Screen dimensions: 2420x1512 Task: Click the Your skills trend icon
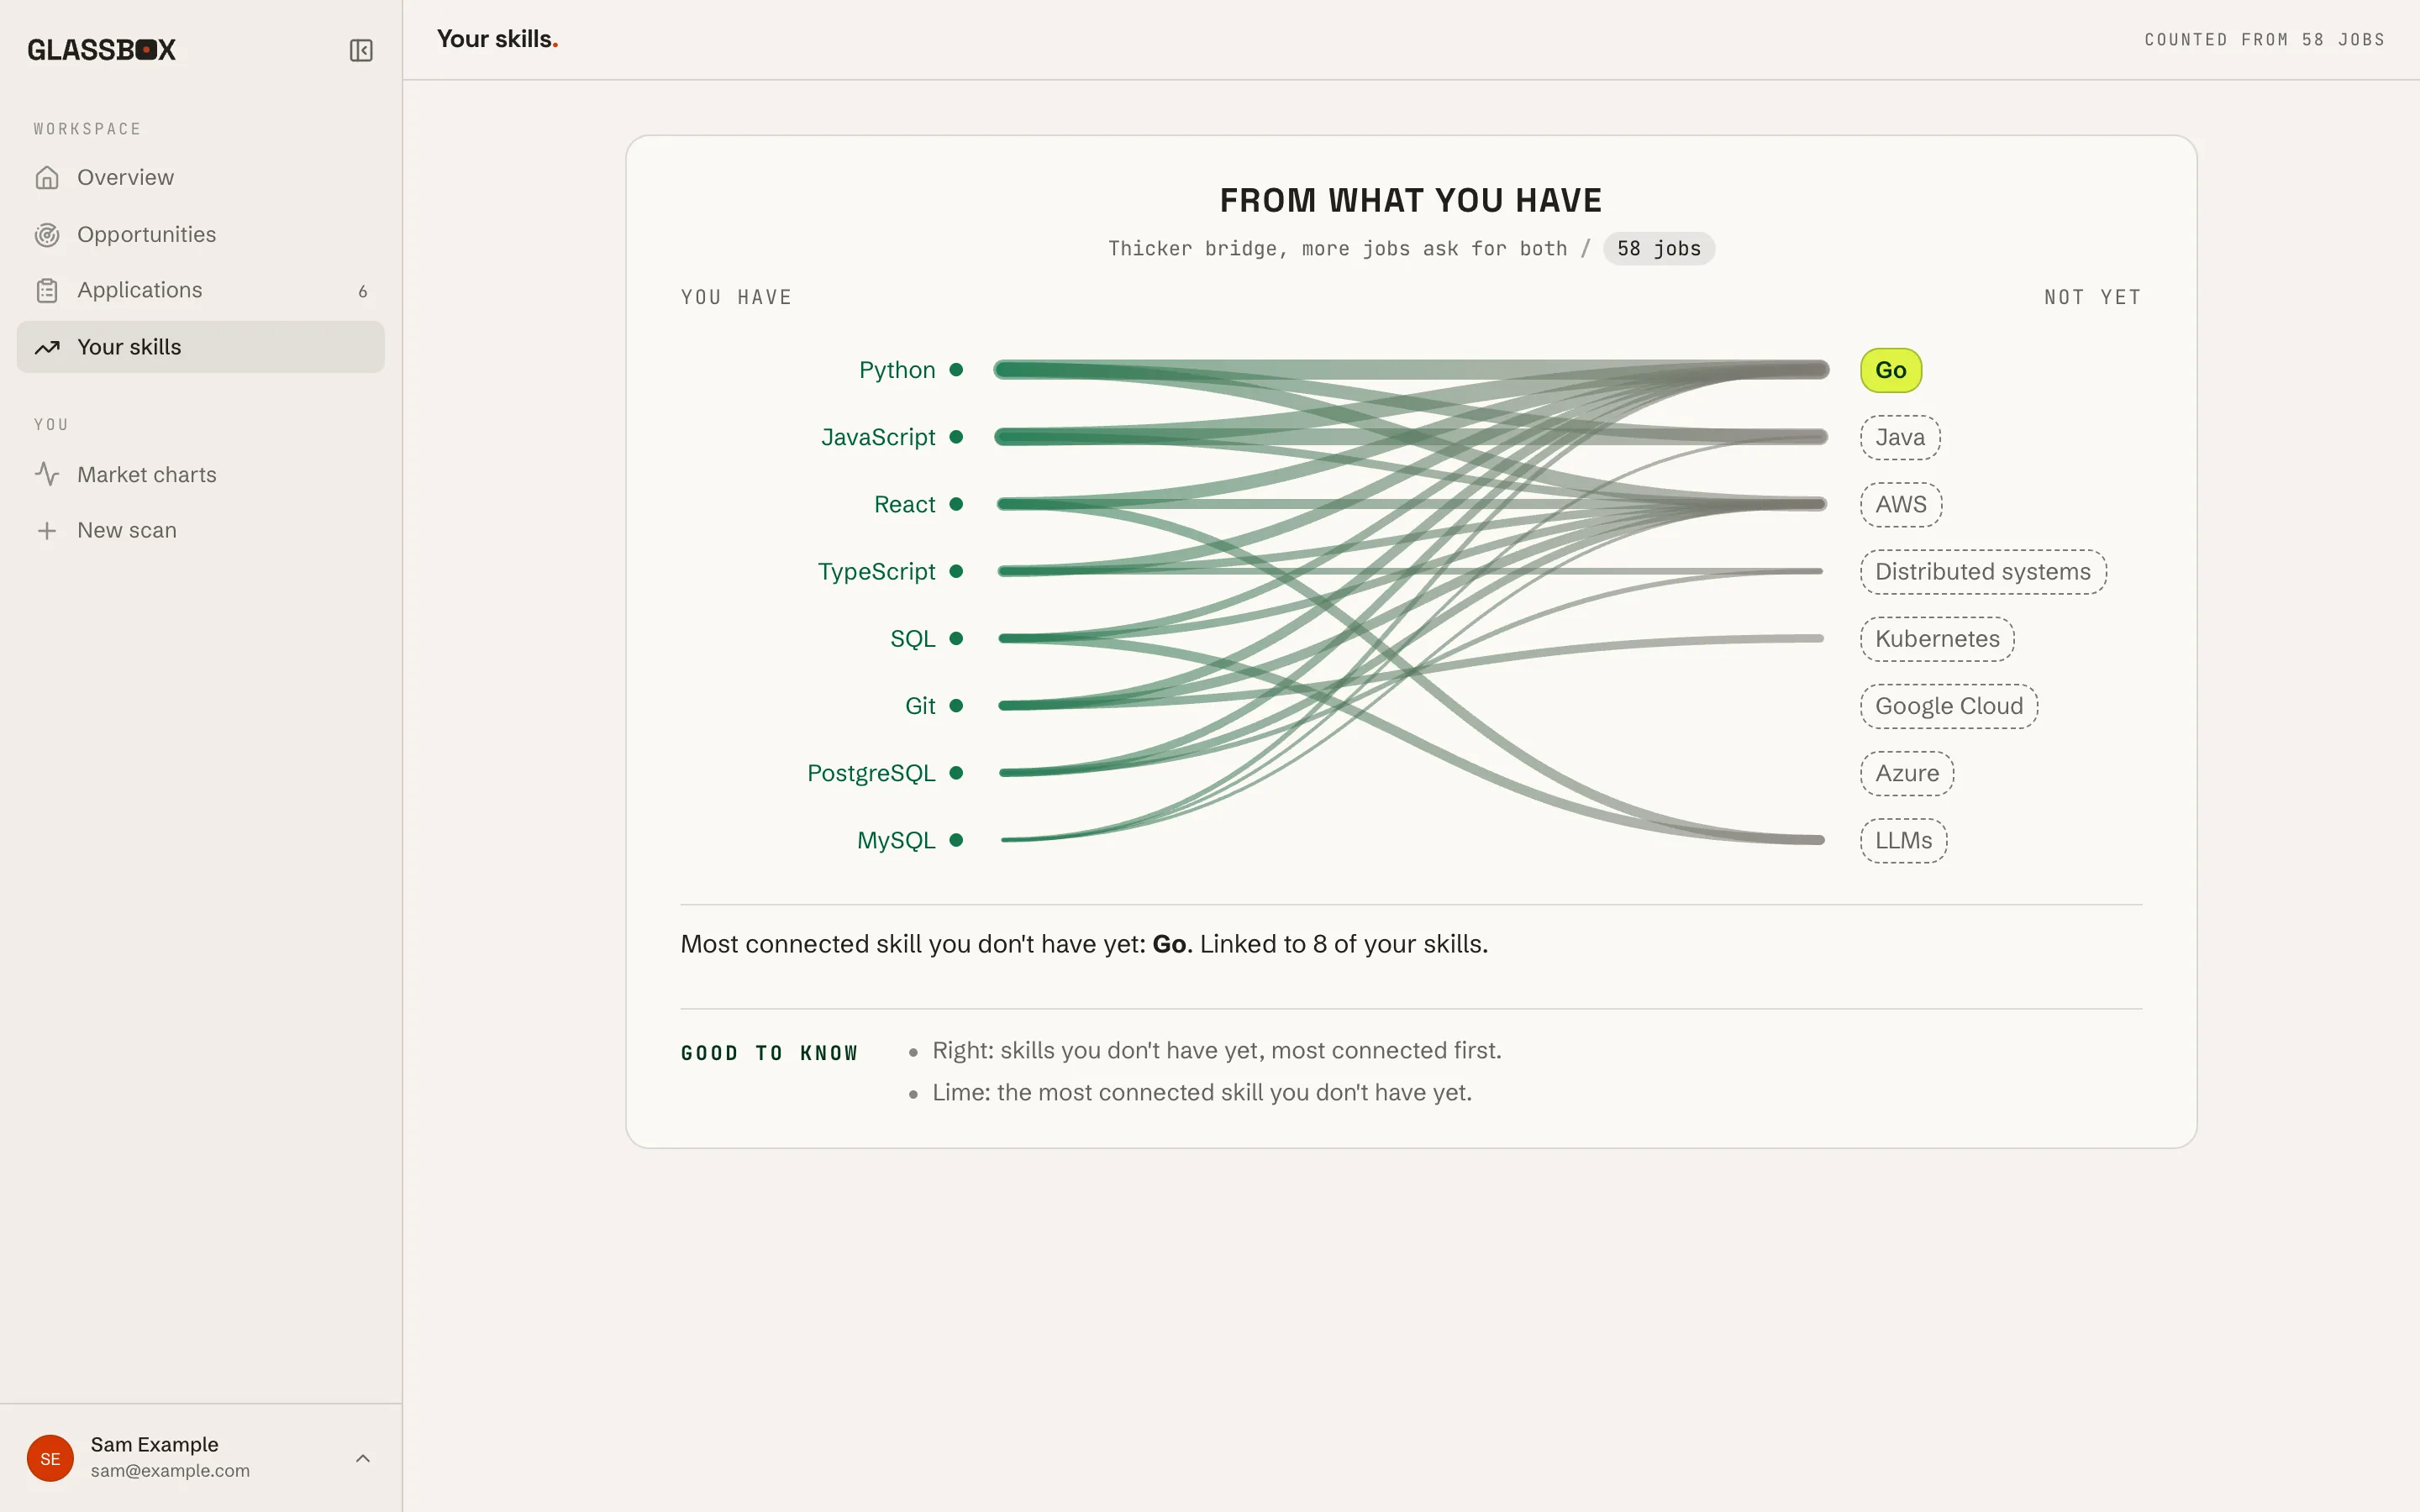click(x=47, y=347)
